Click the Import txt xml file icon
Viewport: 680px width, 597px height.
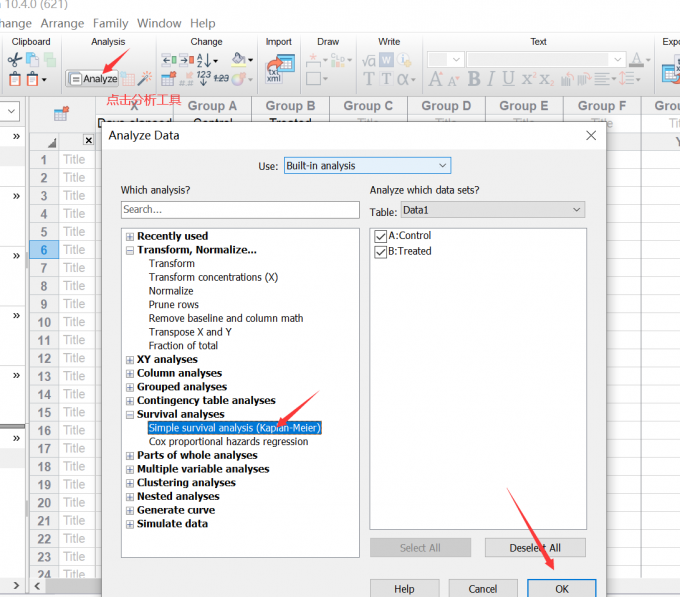tap(280, 69)
